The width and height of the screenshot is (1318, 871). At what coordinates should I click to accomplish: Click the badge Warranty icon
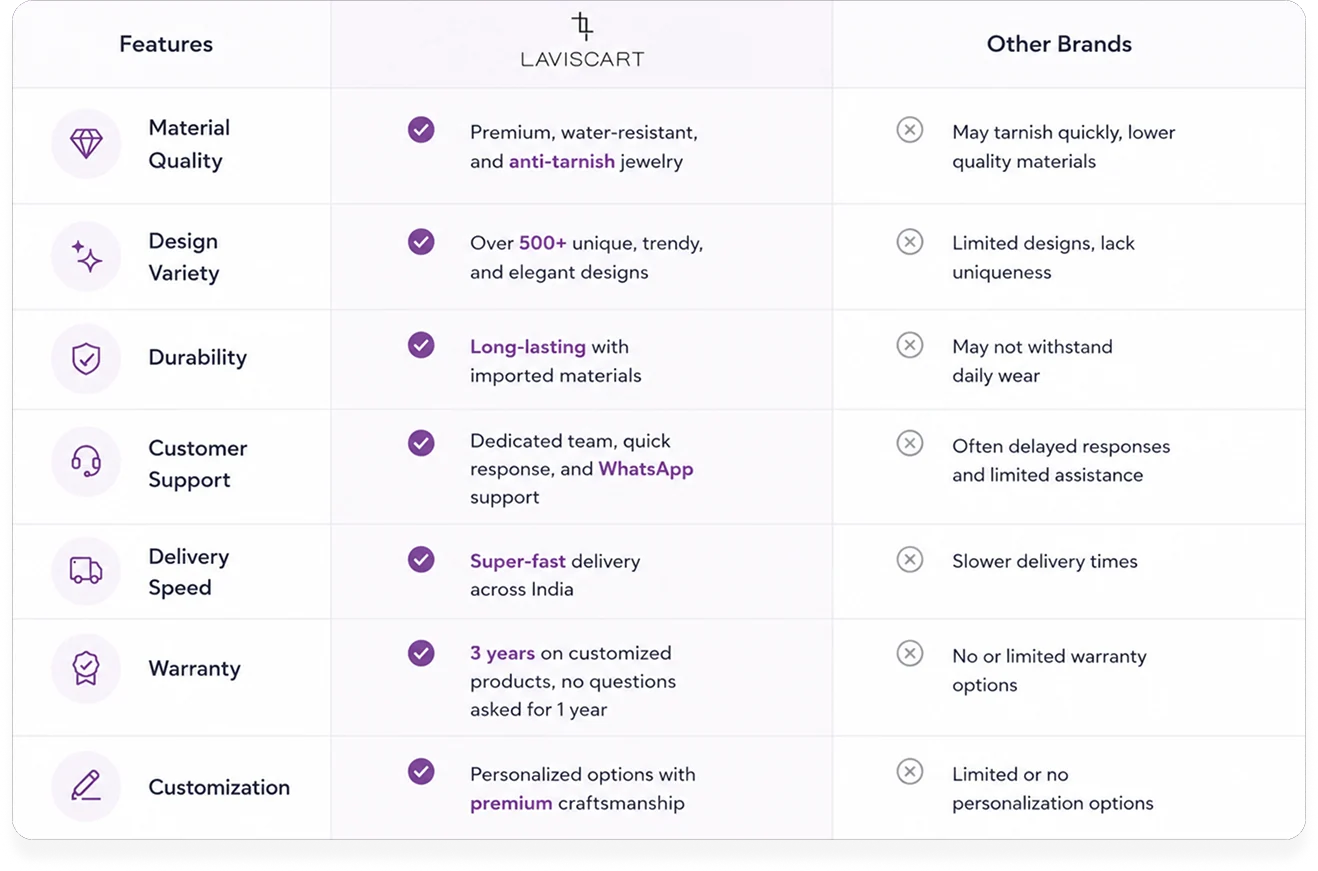point(86,668)
